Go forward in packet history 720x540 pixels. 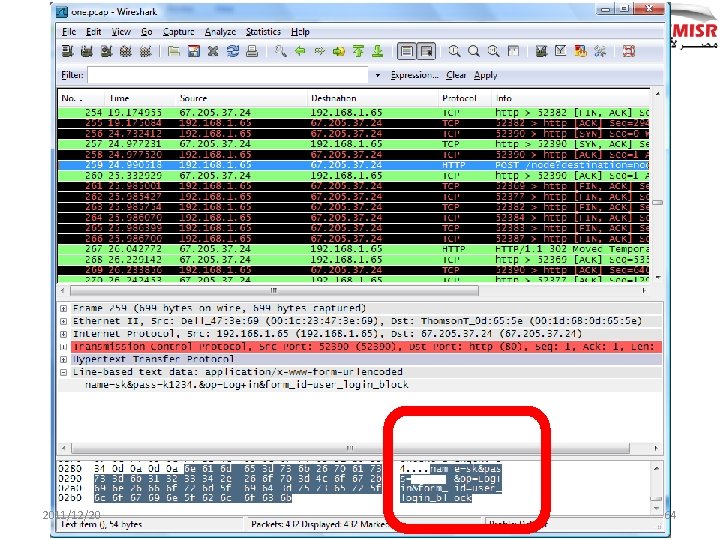click(319, 51)
